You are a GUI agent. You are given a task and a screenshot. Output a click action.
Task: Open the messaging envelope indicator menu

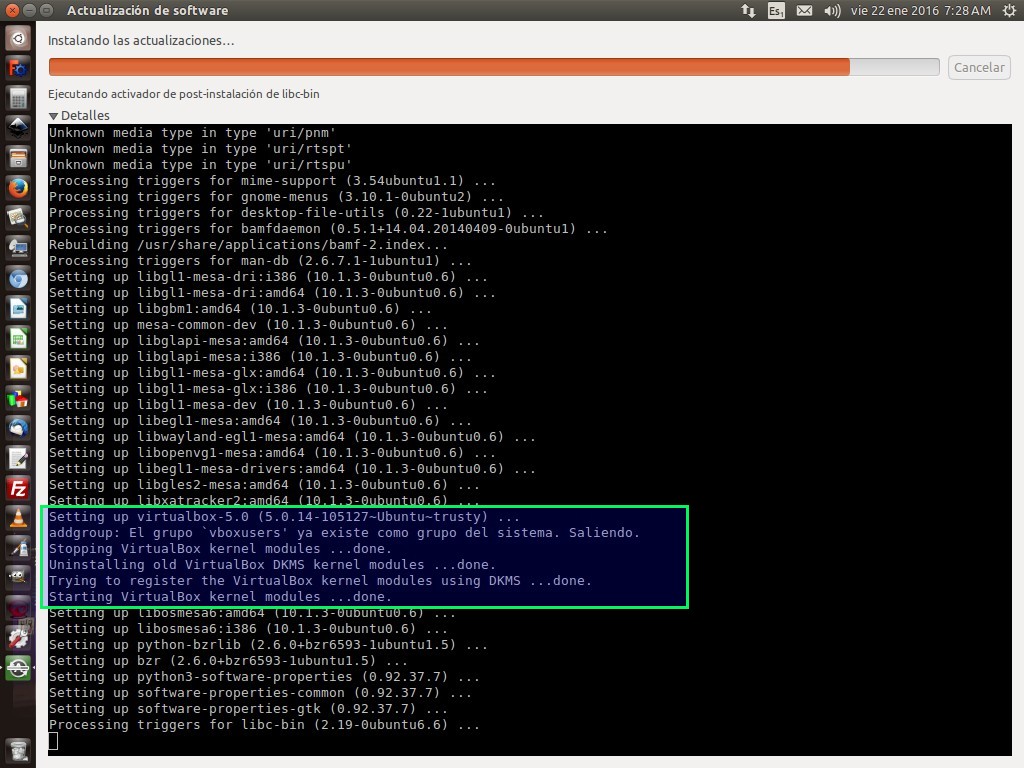point(805,11)
